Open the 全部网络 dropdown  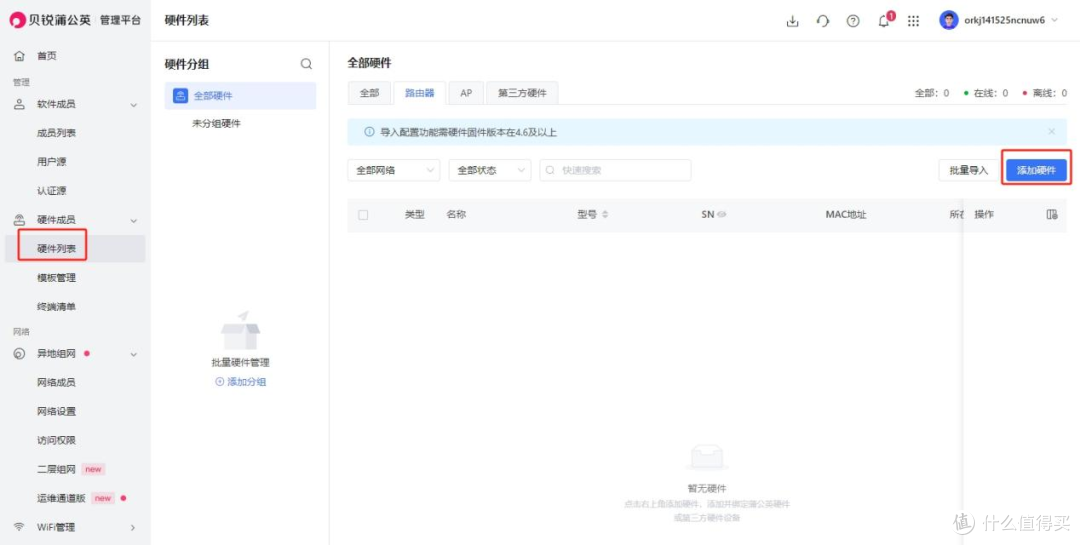(393, 170)
